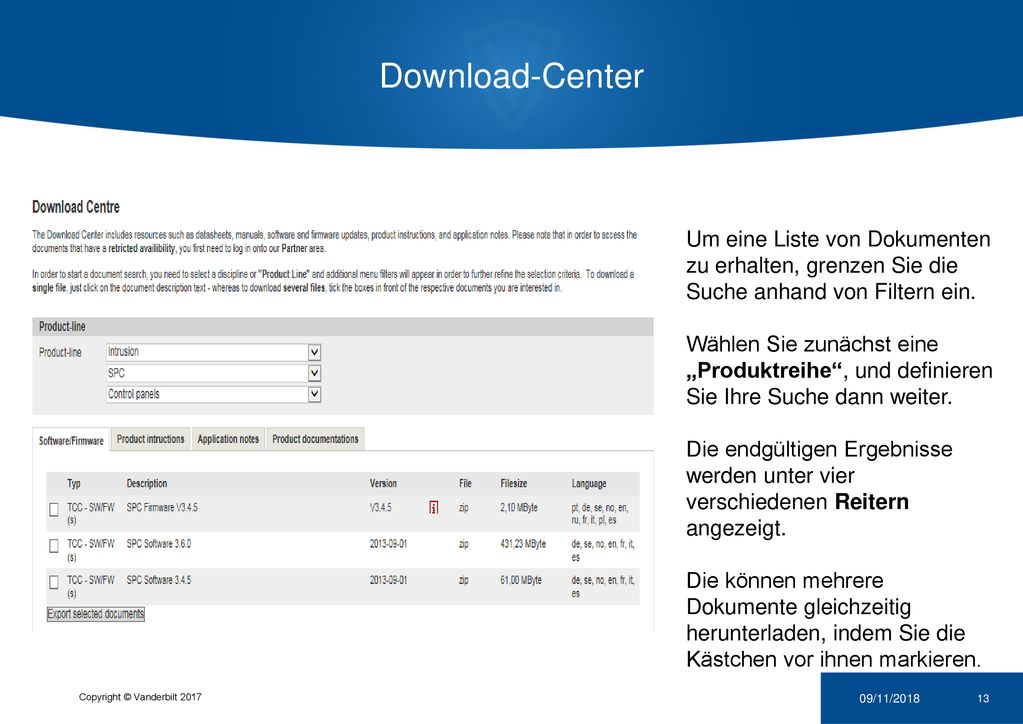Switch to Software/Firmware tab
This screenshot has width=1023, height=724.
(71, 440)
